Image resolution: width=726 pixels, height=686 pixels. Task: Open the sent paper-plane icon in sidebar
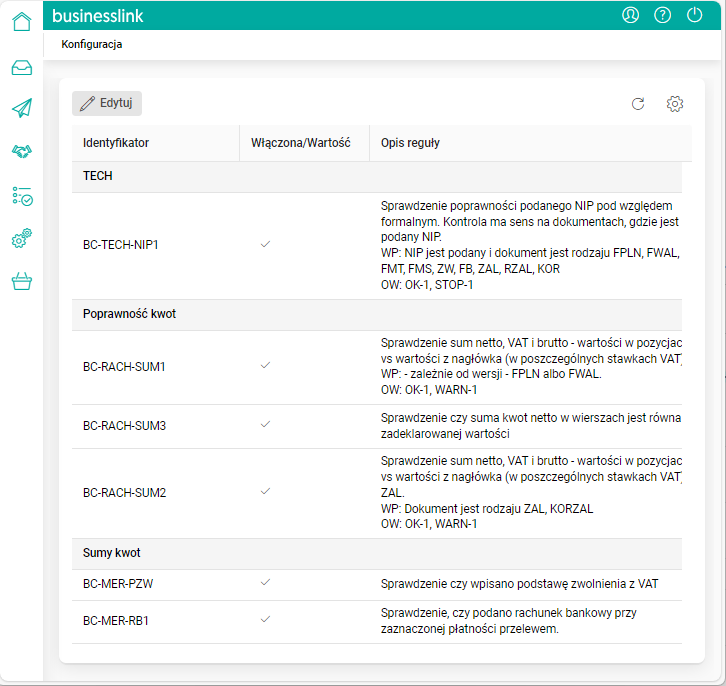(22, 108)
